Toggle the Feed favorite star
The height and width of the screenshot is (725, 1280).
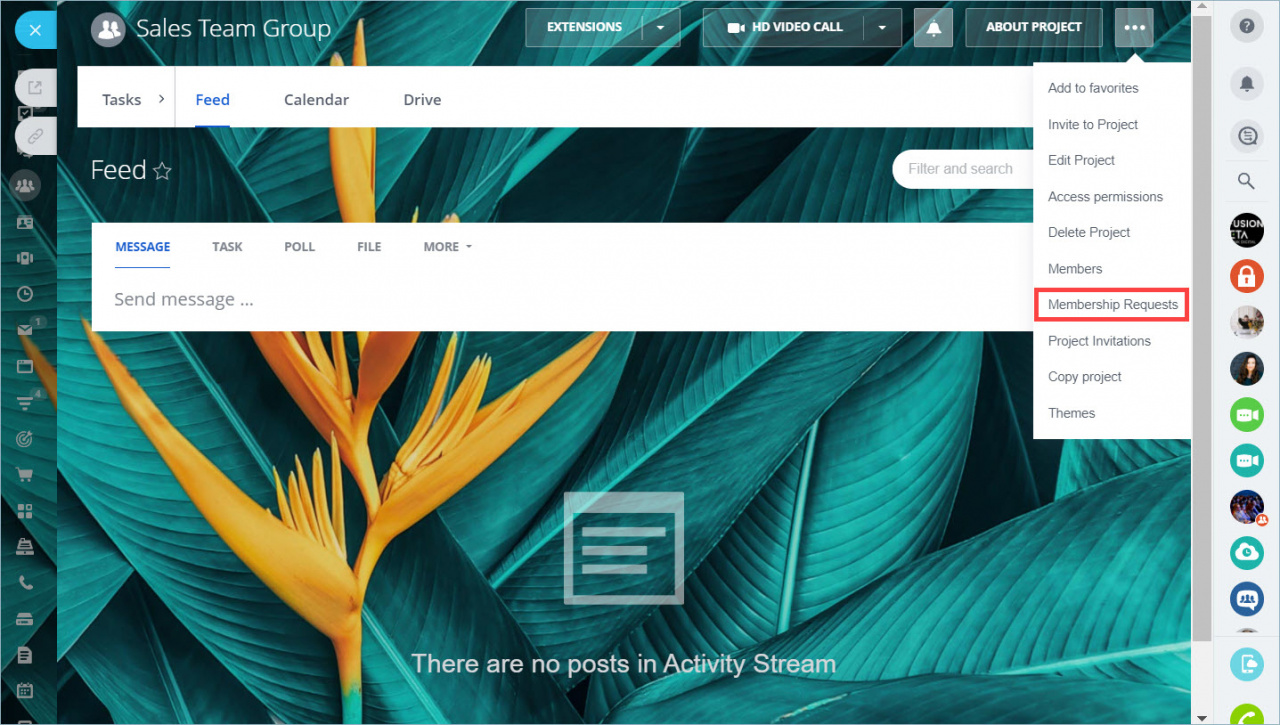coord(162,171)
